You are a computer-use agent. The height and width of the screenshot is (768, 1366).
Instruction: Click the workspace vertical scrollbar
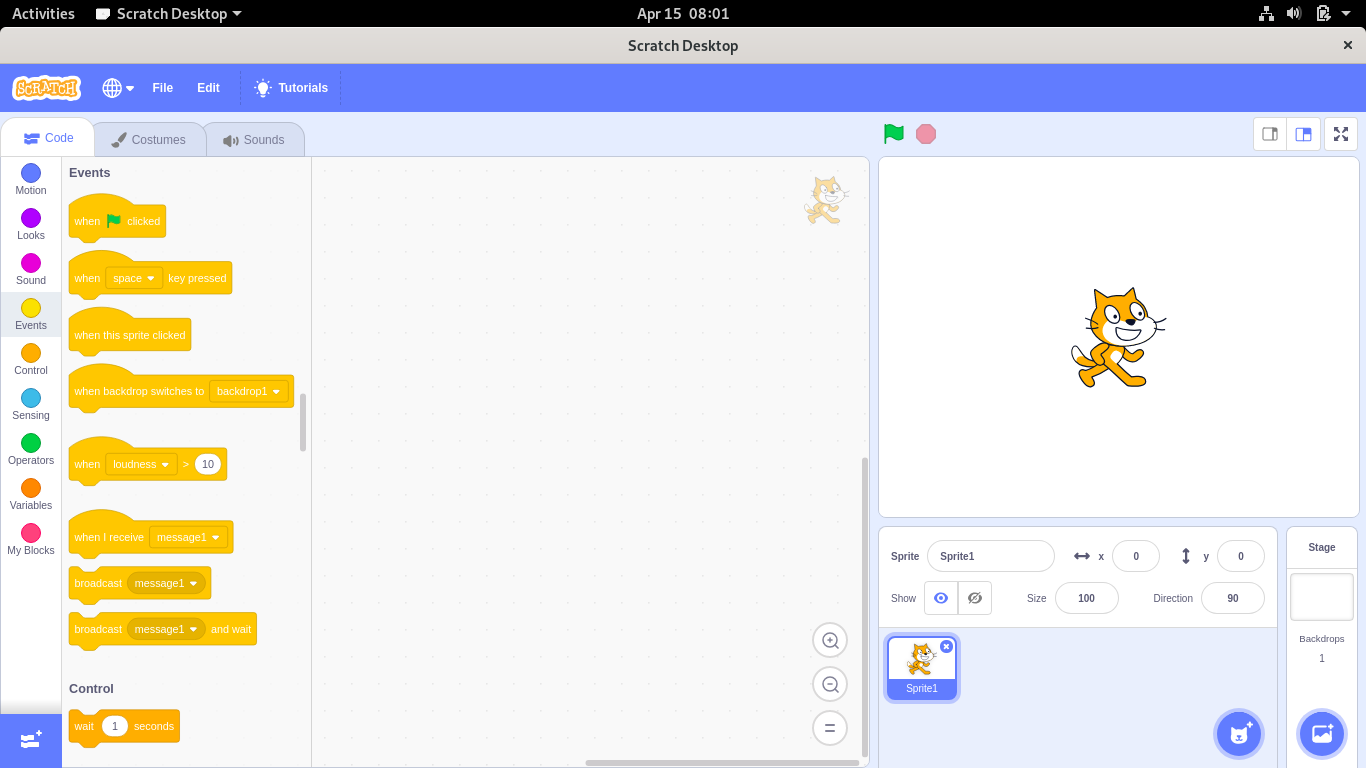(x=865, y=607)
